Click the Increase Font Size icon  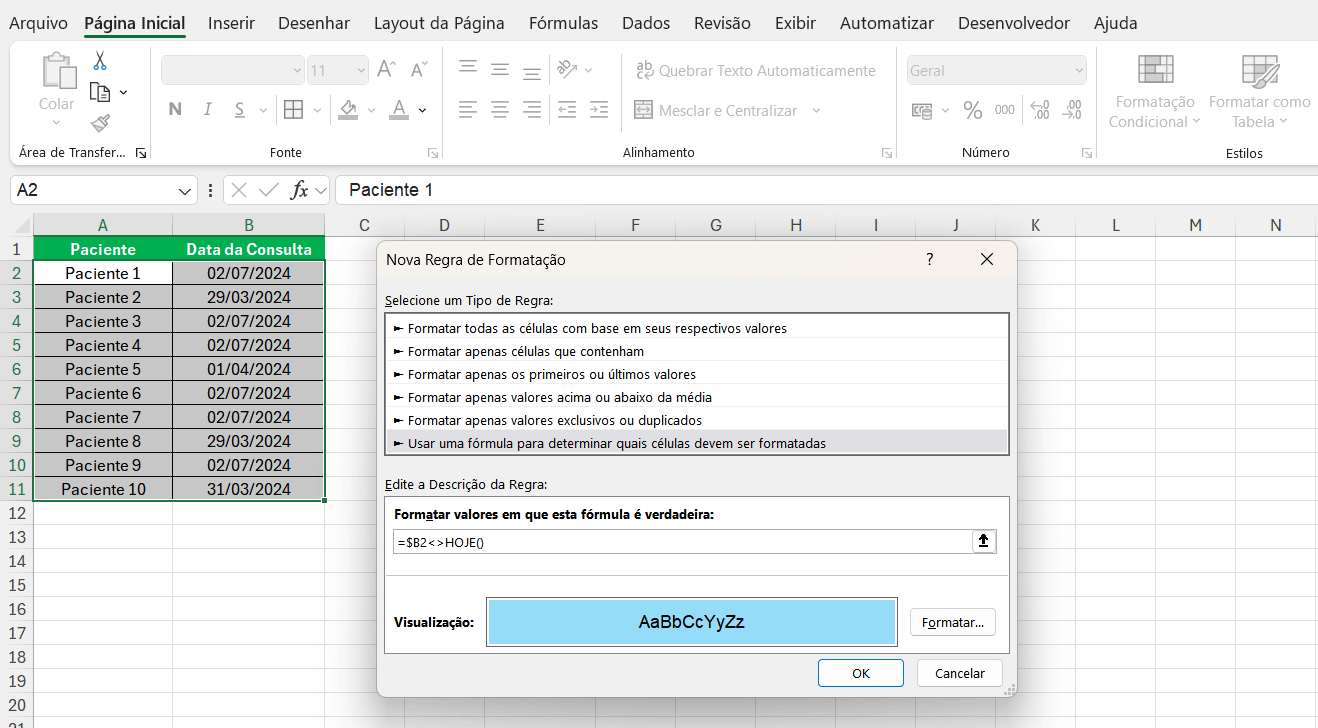386,70
